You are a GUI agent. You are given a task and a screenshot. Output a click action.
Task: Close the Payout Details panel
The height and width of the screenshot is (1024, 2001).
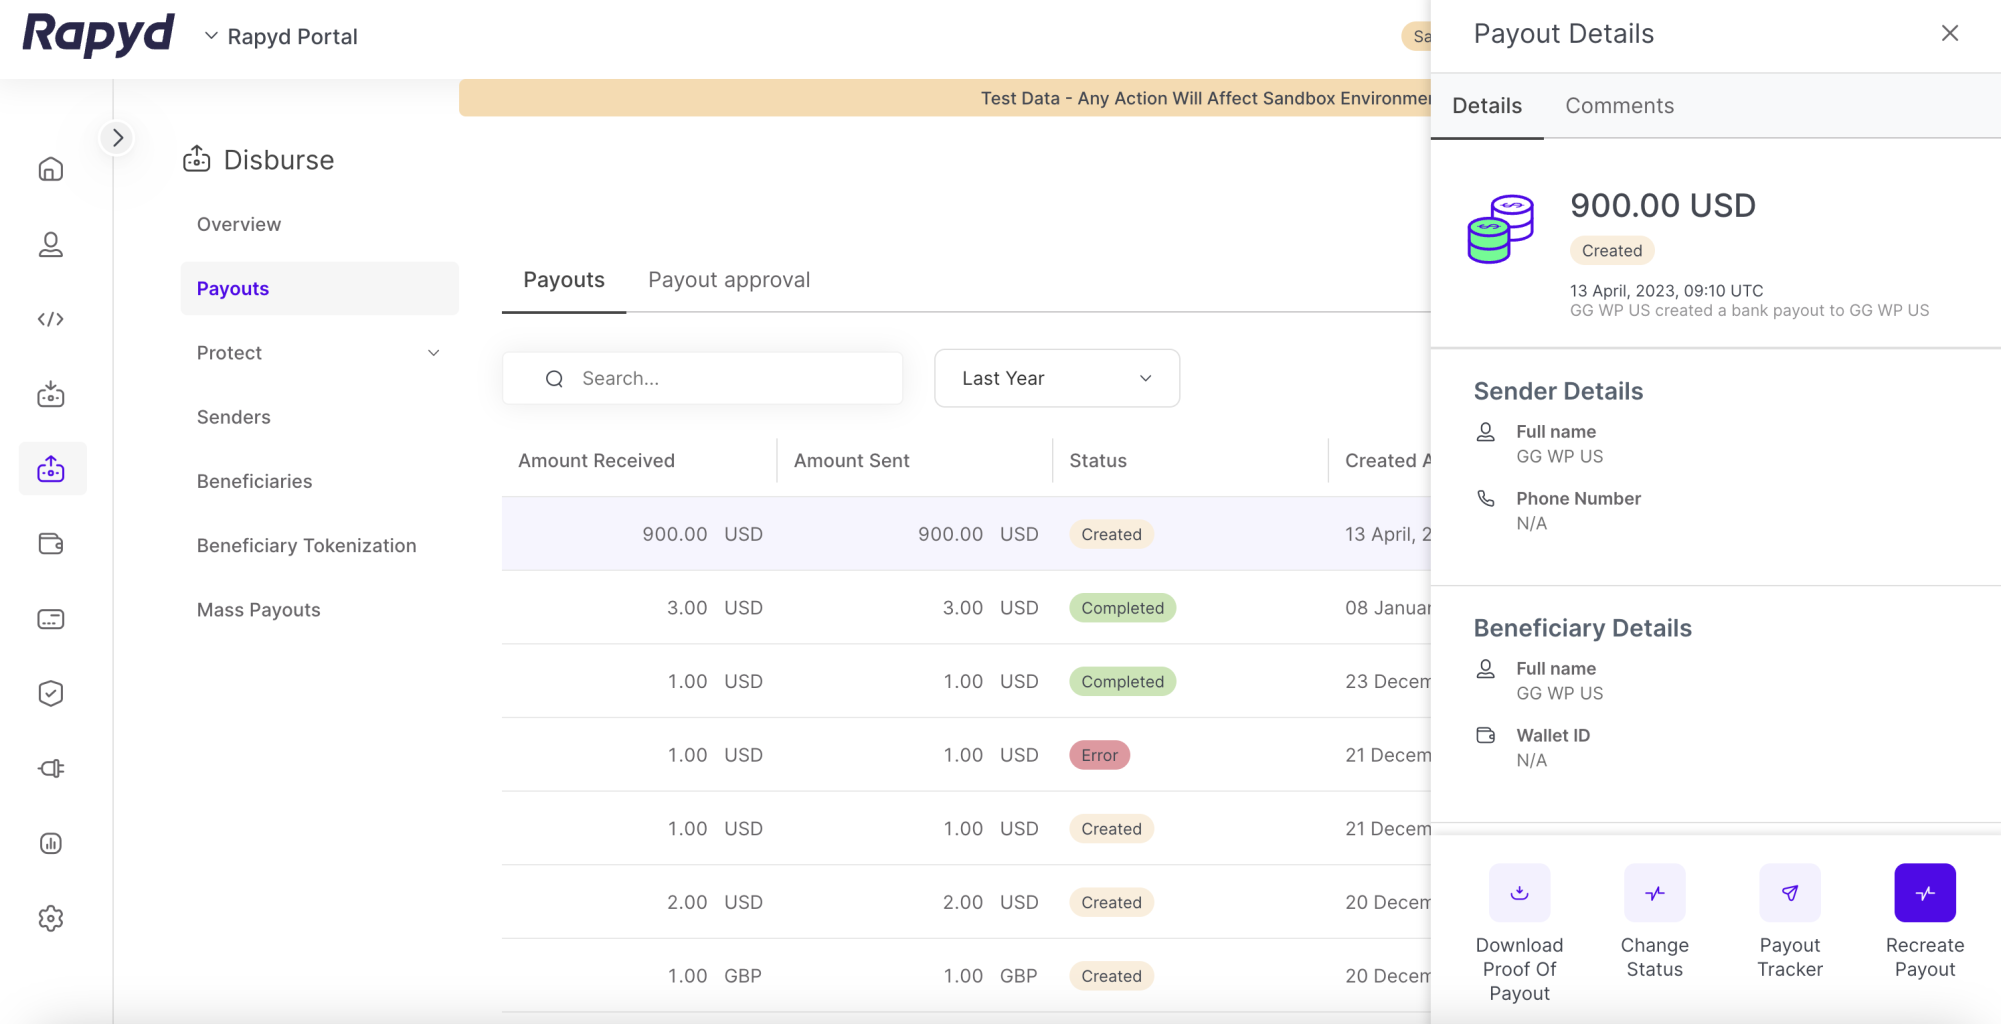(x=1949, y=33)
